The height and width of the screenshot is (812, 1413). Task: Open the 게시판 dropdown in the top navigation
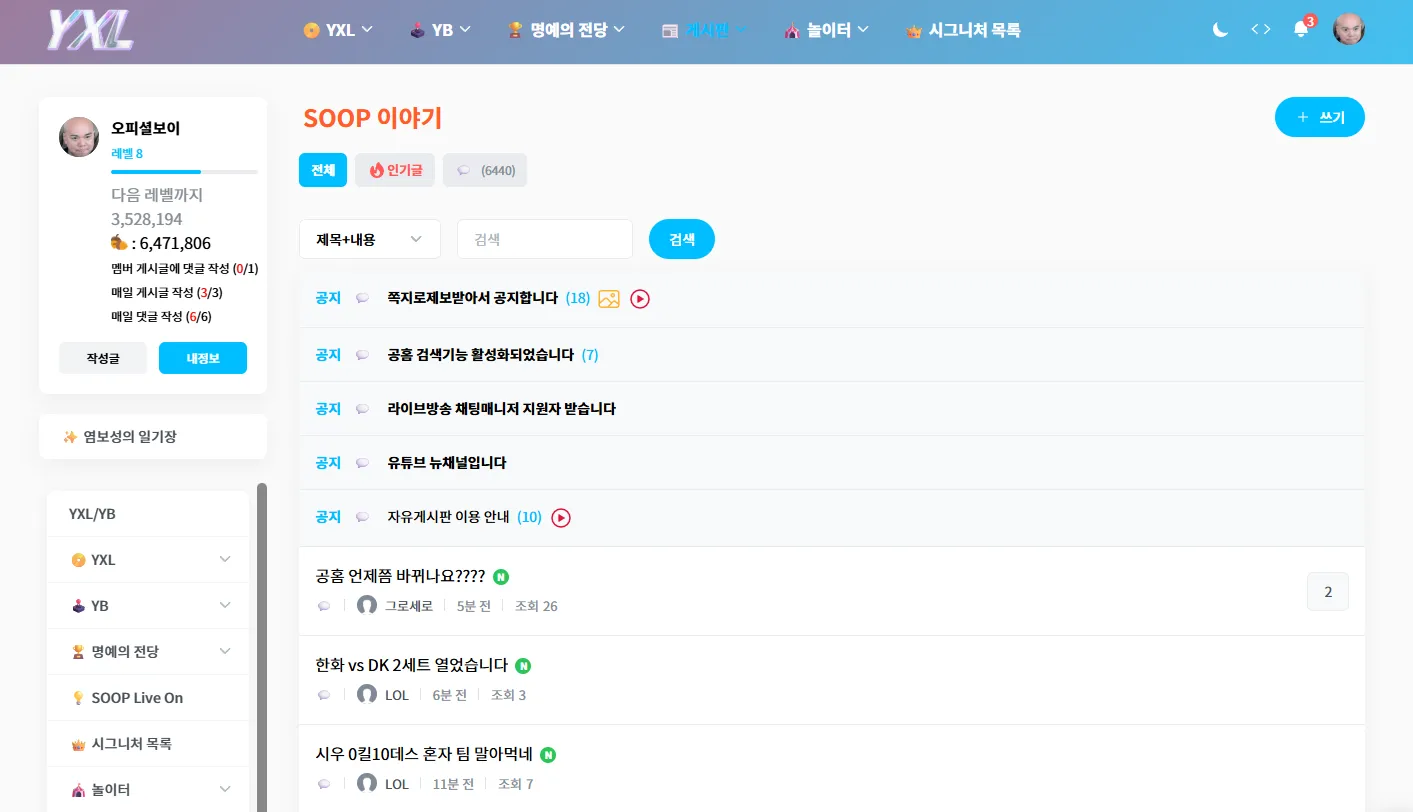tap(704, 30)
